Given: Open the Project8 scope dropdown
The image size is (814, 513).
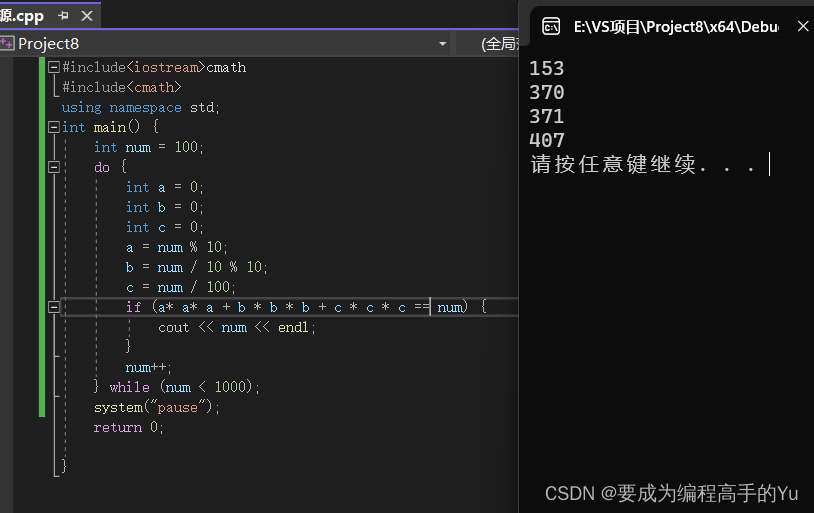Looking at the screenshot, I should pos(442,44).
